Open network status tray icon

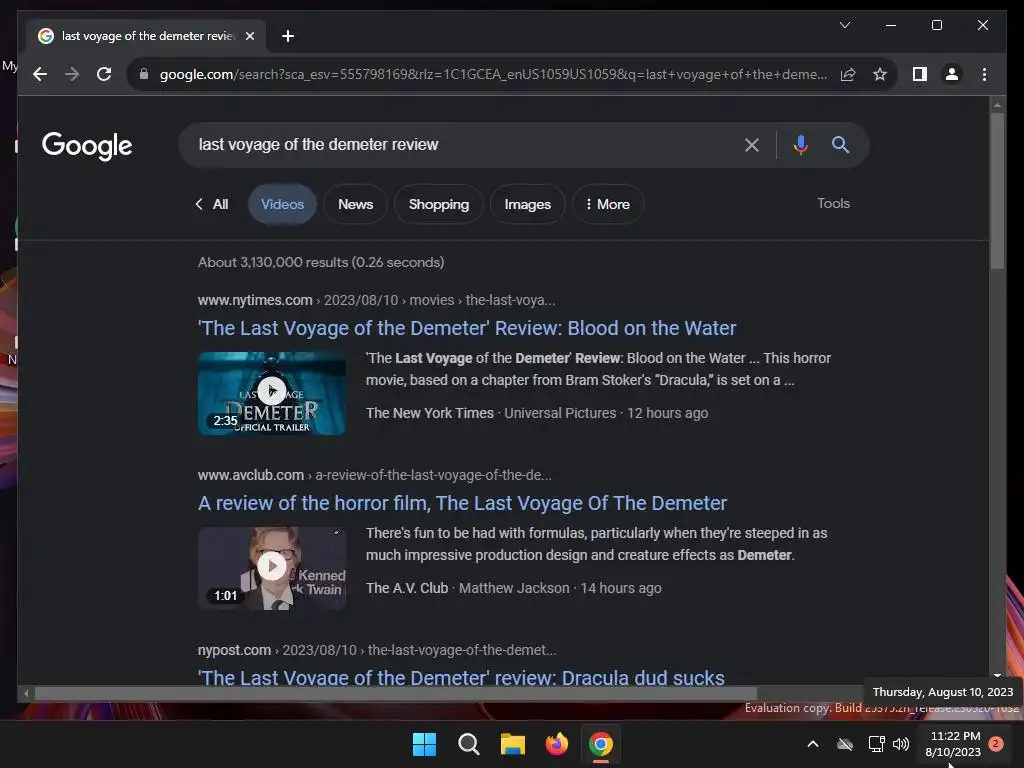pos(876,744)
